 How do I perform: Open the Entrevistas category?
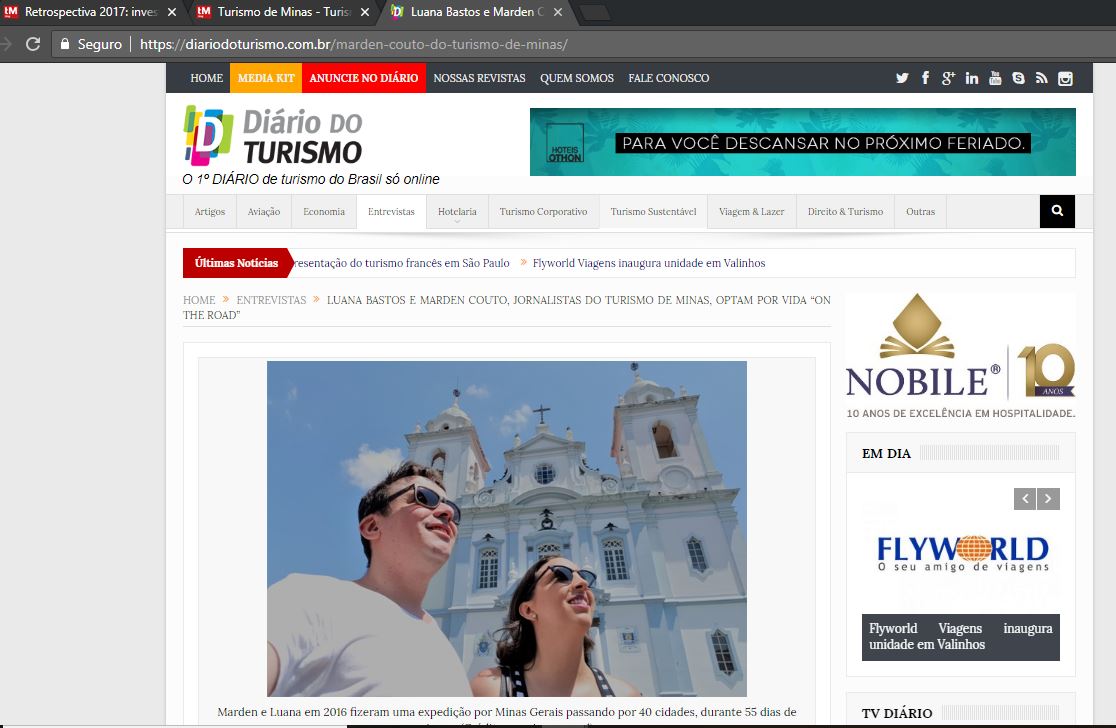(x=391, y=211)
